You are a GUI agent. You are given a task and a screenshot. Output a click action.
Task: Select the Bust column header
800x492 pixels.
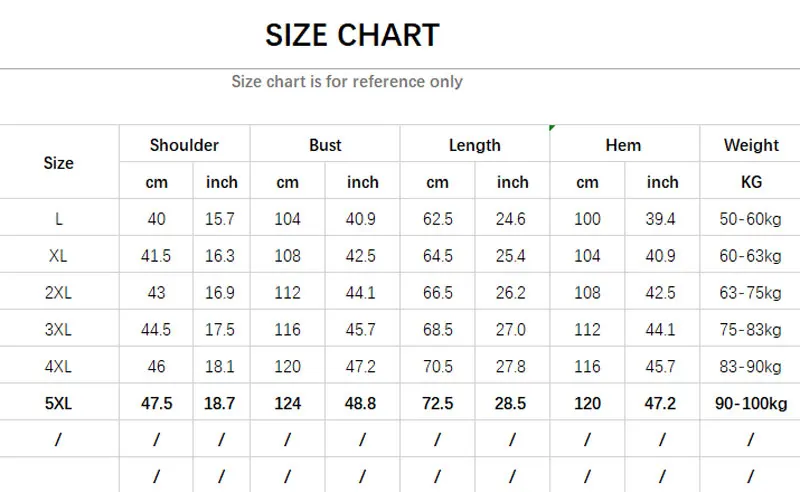click(325, 145)
